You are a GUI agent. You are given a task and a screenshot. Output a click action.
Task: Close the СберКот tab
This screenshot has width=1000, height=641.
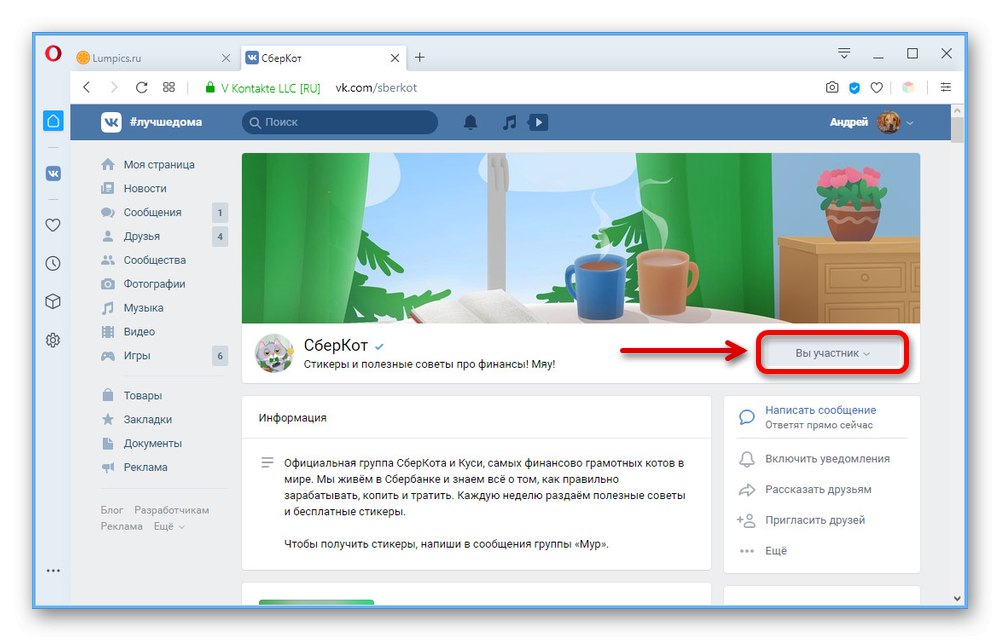pyautogui.click(x=395, y=58)
